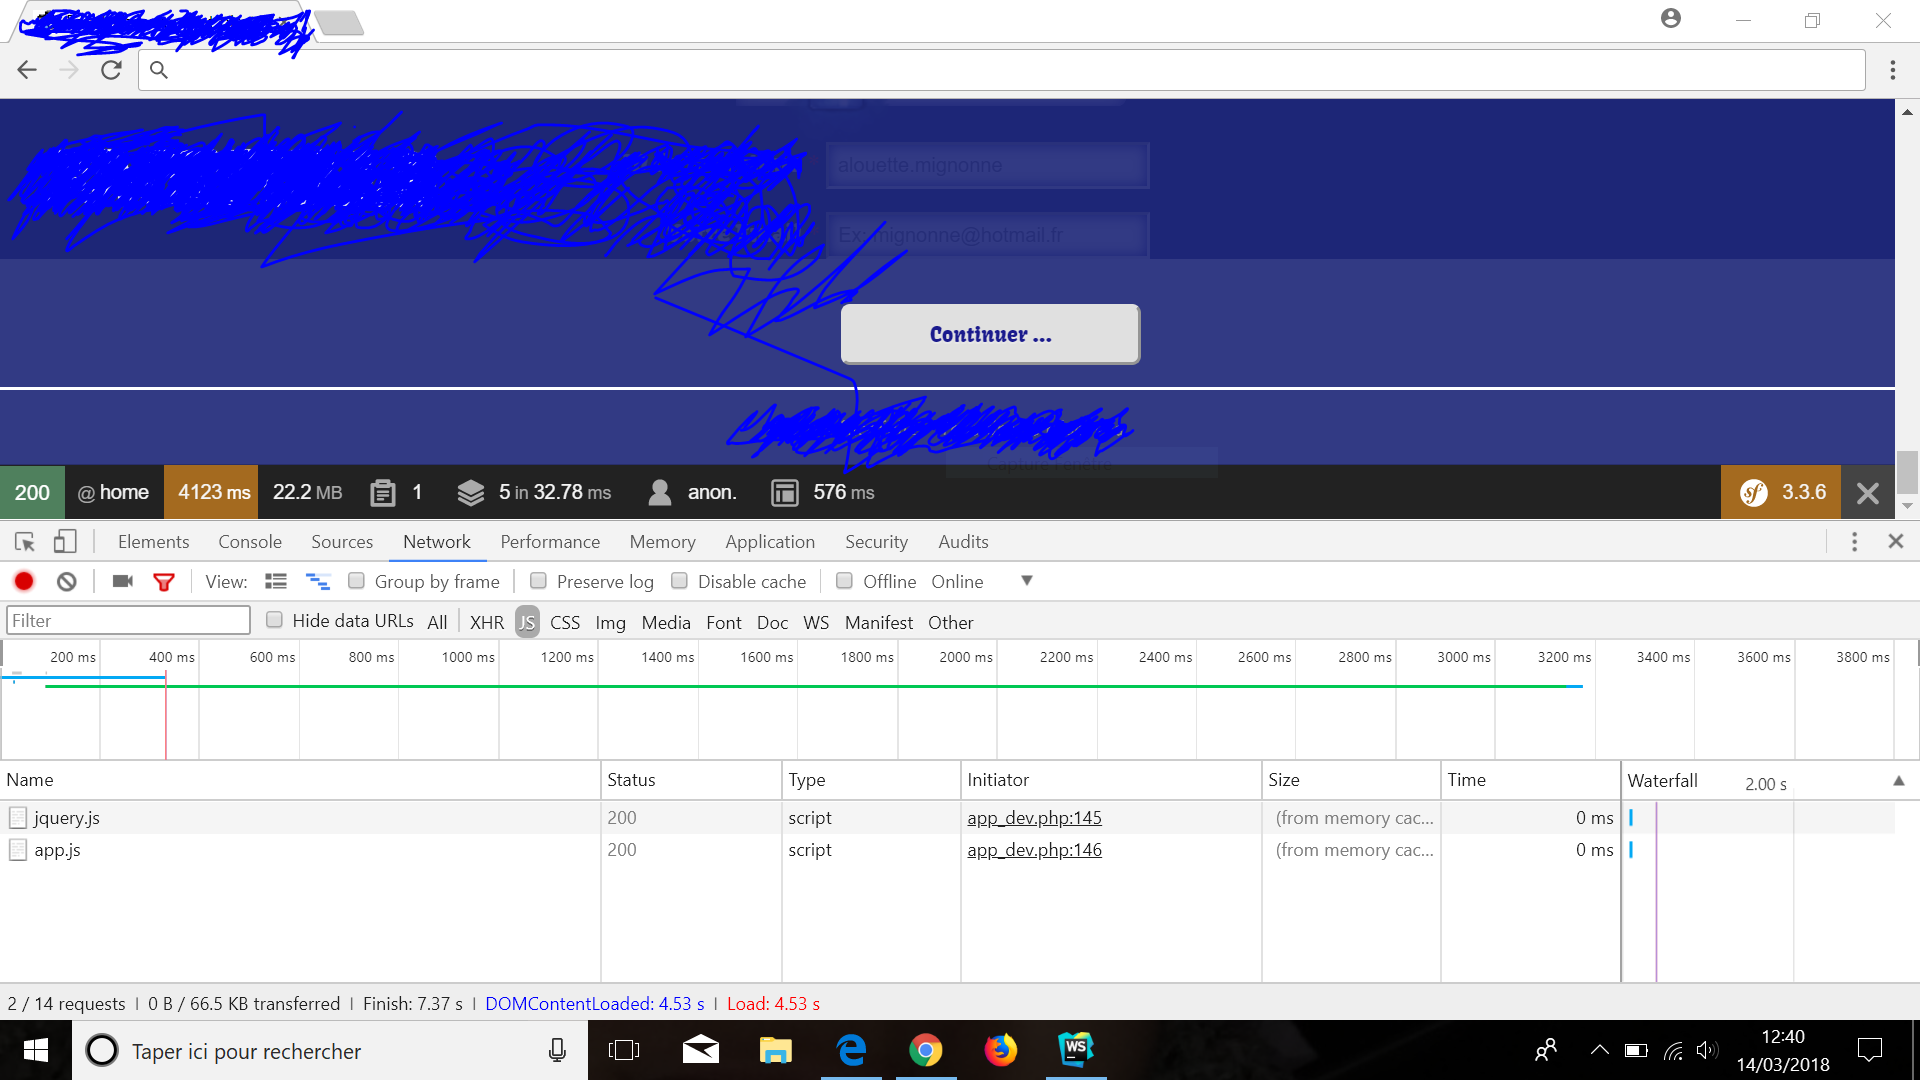The image size is (1920, 1080).
Task: Switch to large request rows view
Action: pos(276,581)
